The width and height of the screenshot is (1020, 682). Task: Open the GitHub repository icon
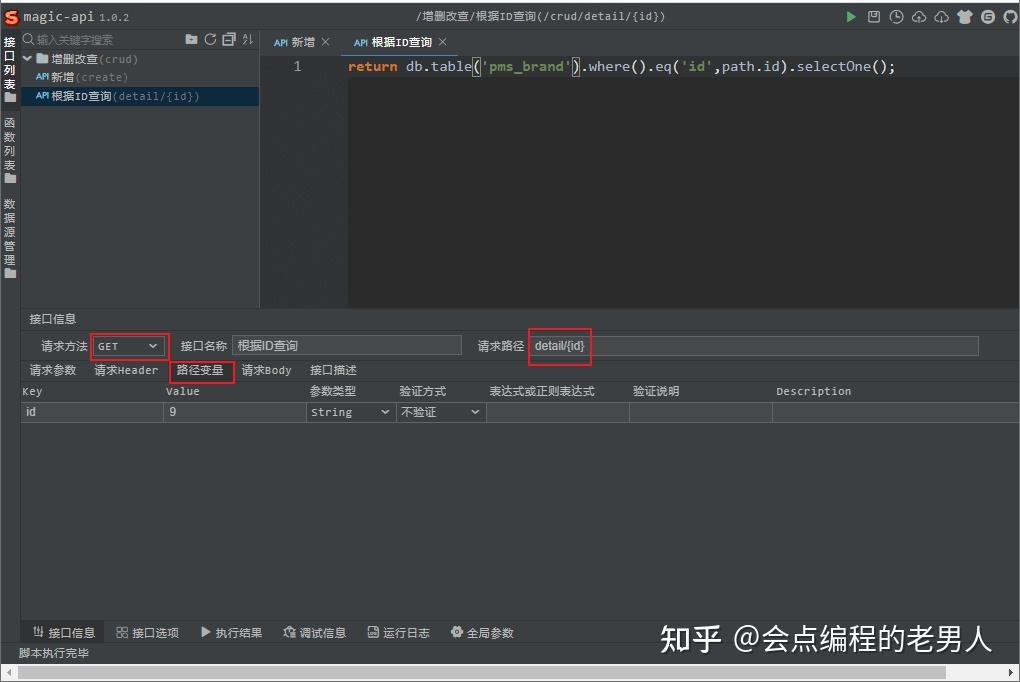pyautogui.click(x=1009, y=16)
